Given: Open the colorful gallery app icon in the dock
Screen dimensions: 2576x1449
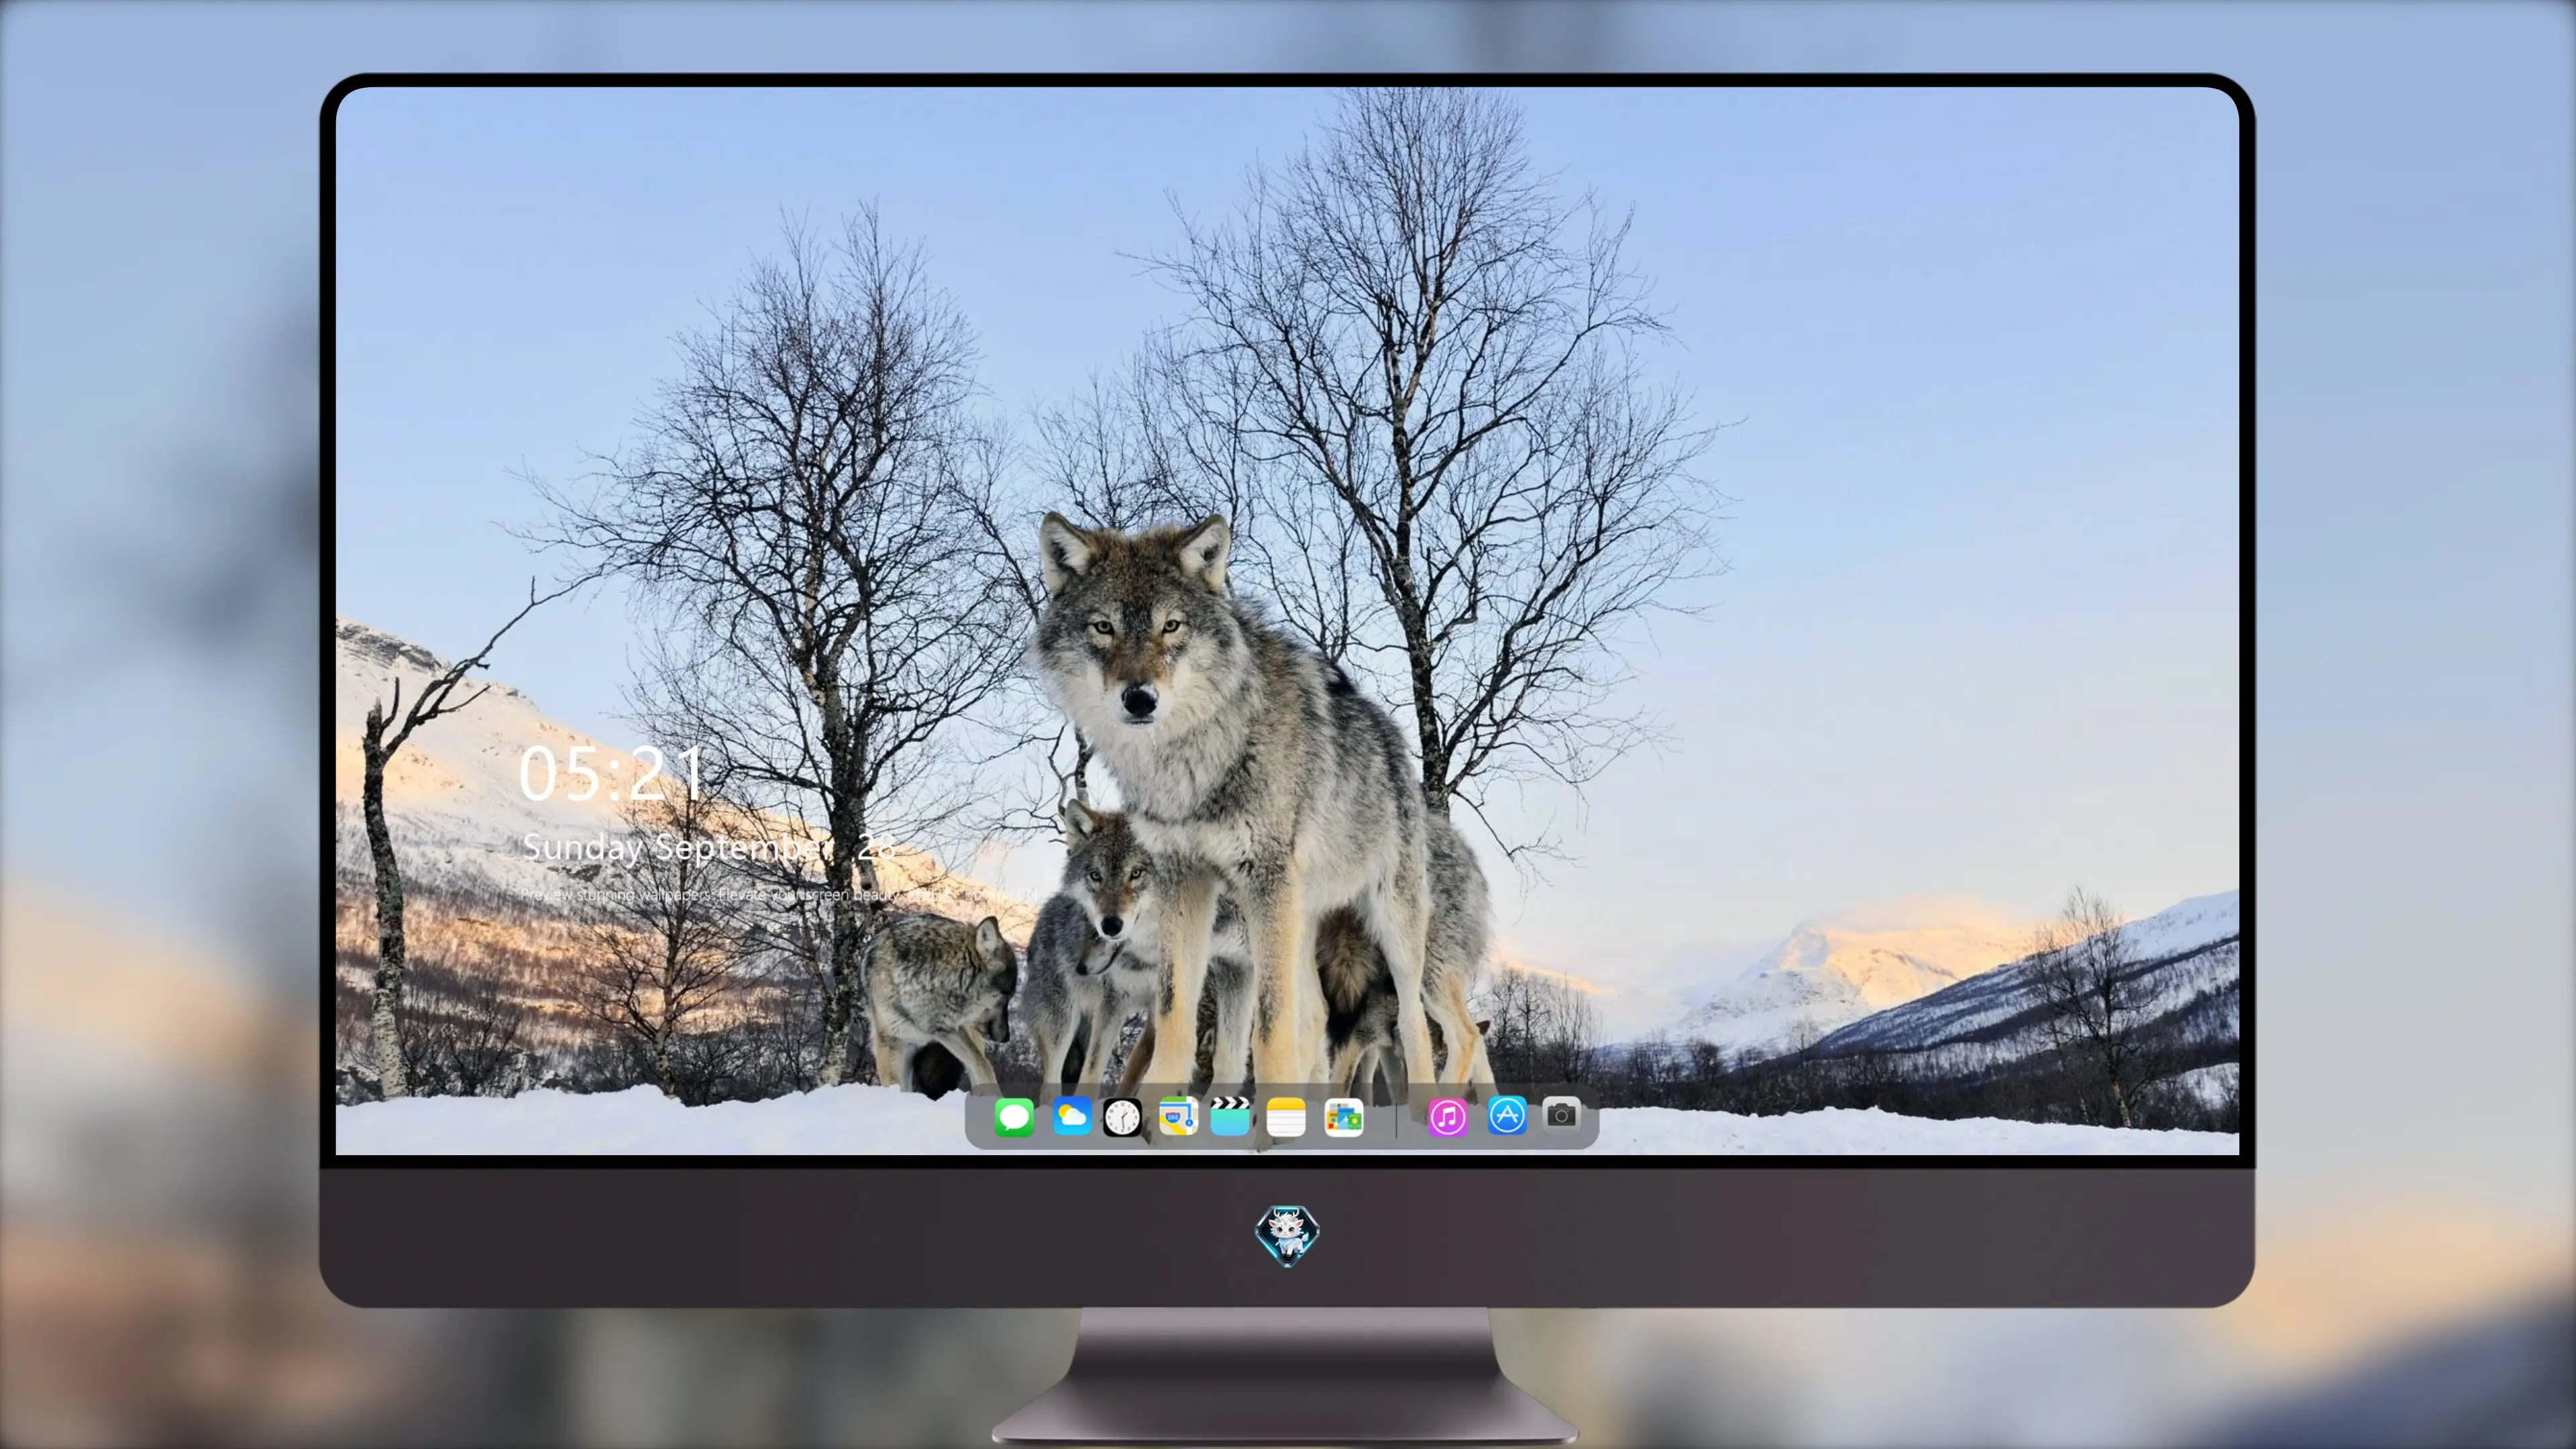Looking at the screenshot, I should coord(1343,1117).
